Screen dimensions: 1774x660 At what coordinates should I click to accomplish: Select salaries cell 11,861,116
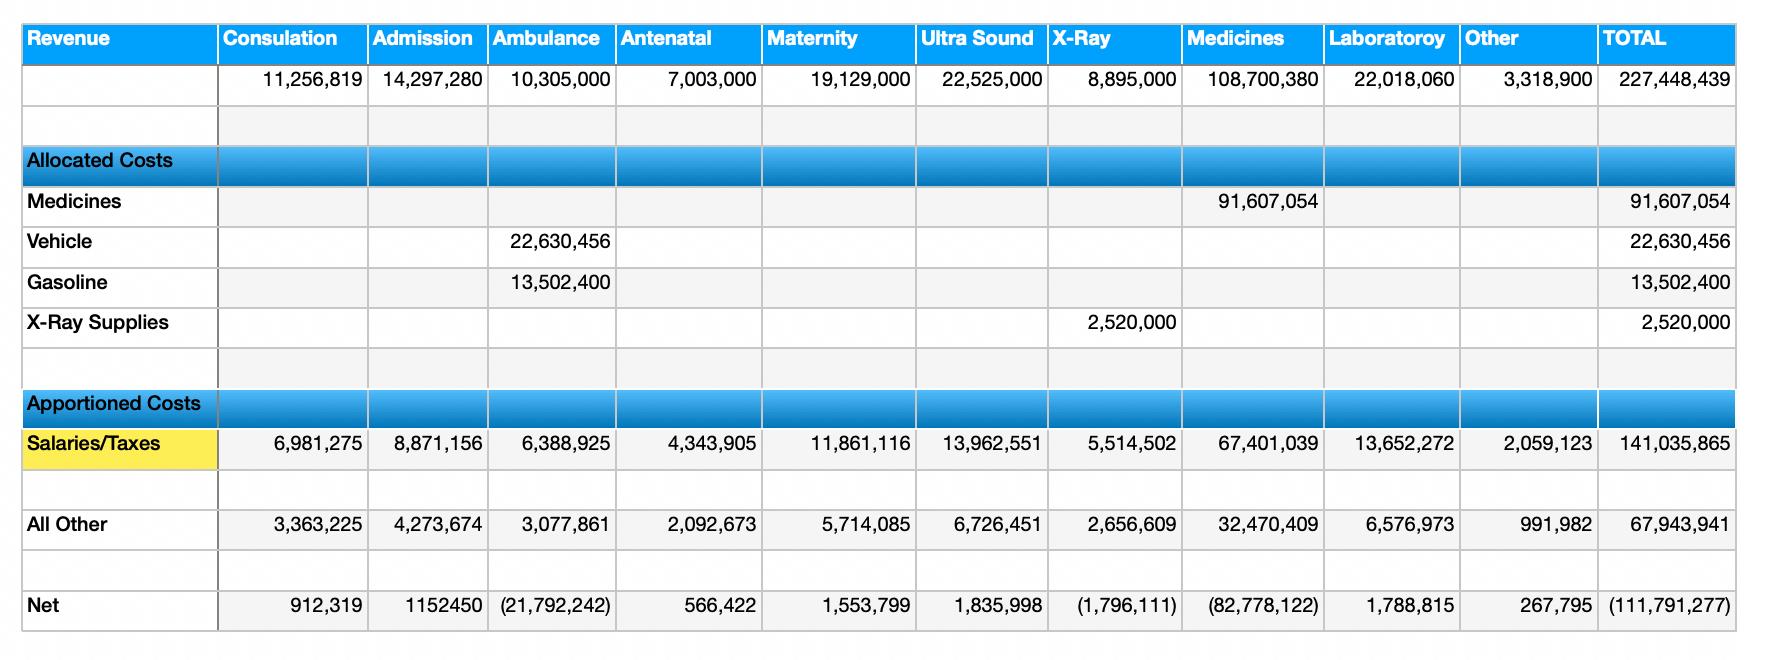(x=839, y=449)
